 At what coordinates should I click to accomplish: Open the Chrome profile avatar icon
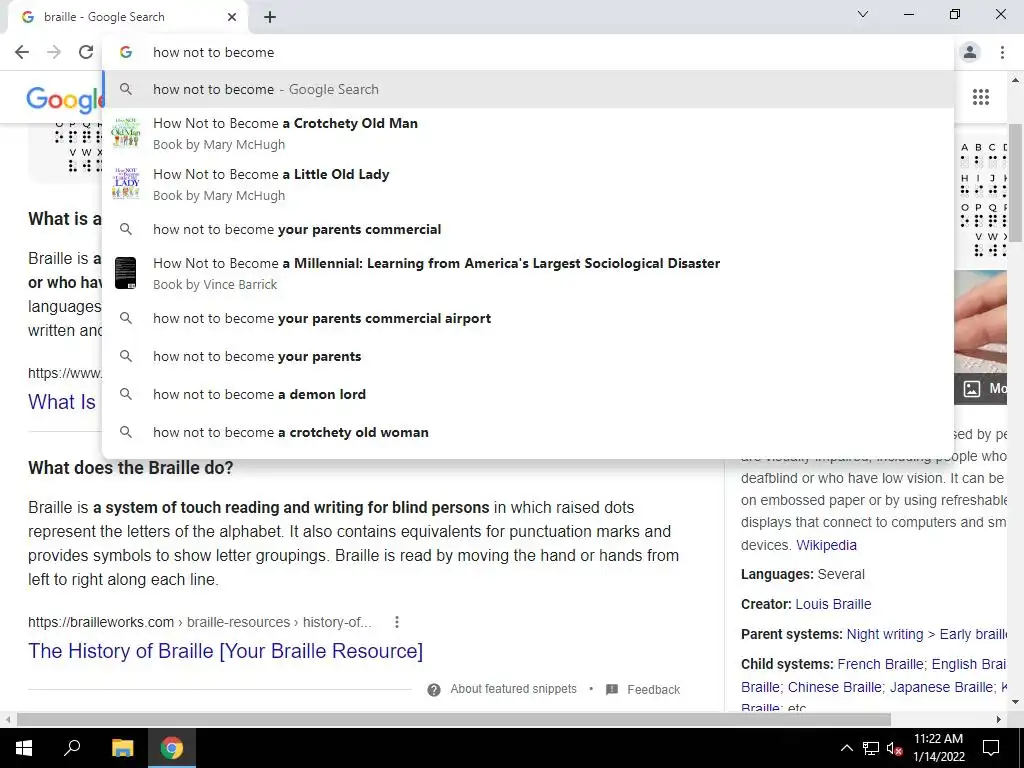pos(970,52)
